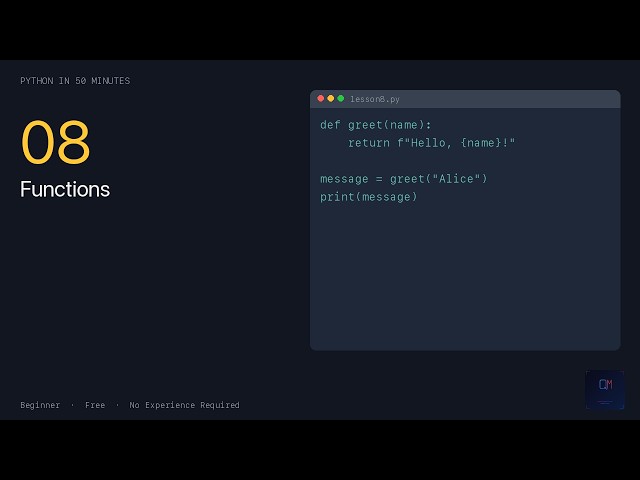Click the 'print(message)' code line
Screen dimensions: 640x480
(x=369, y=197)
